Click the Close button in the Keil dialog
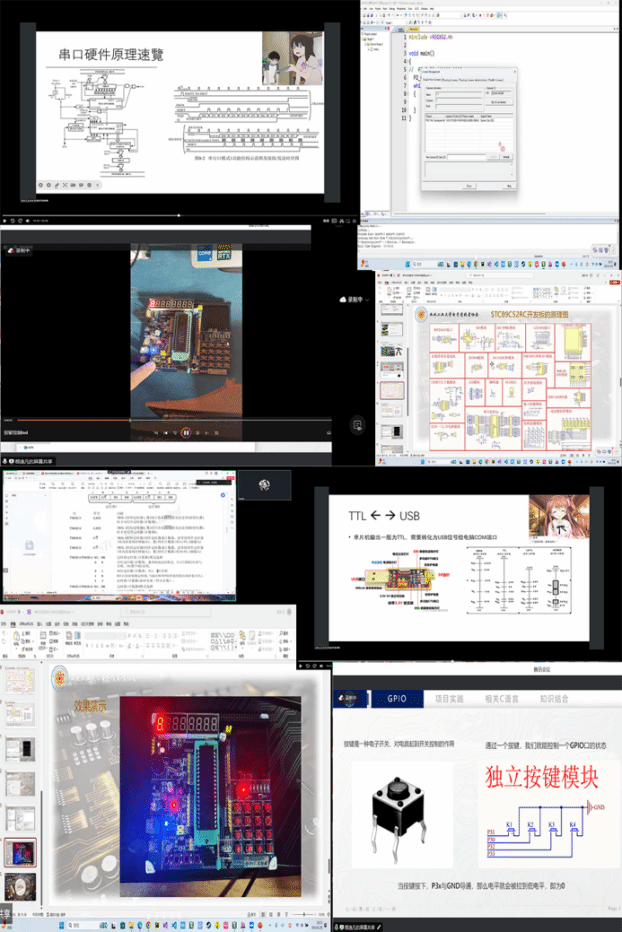The width and height of the screenshot is (622, 932). (469, 185)
